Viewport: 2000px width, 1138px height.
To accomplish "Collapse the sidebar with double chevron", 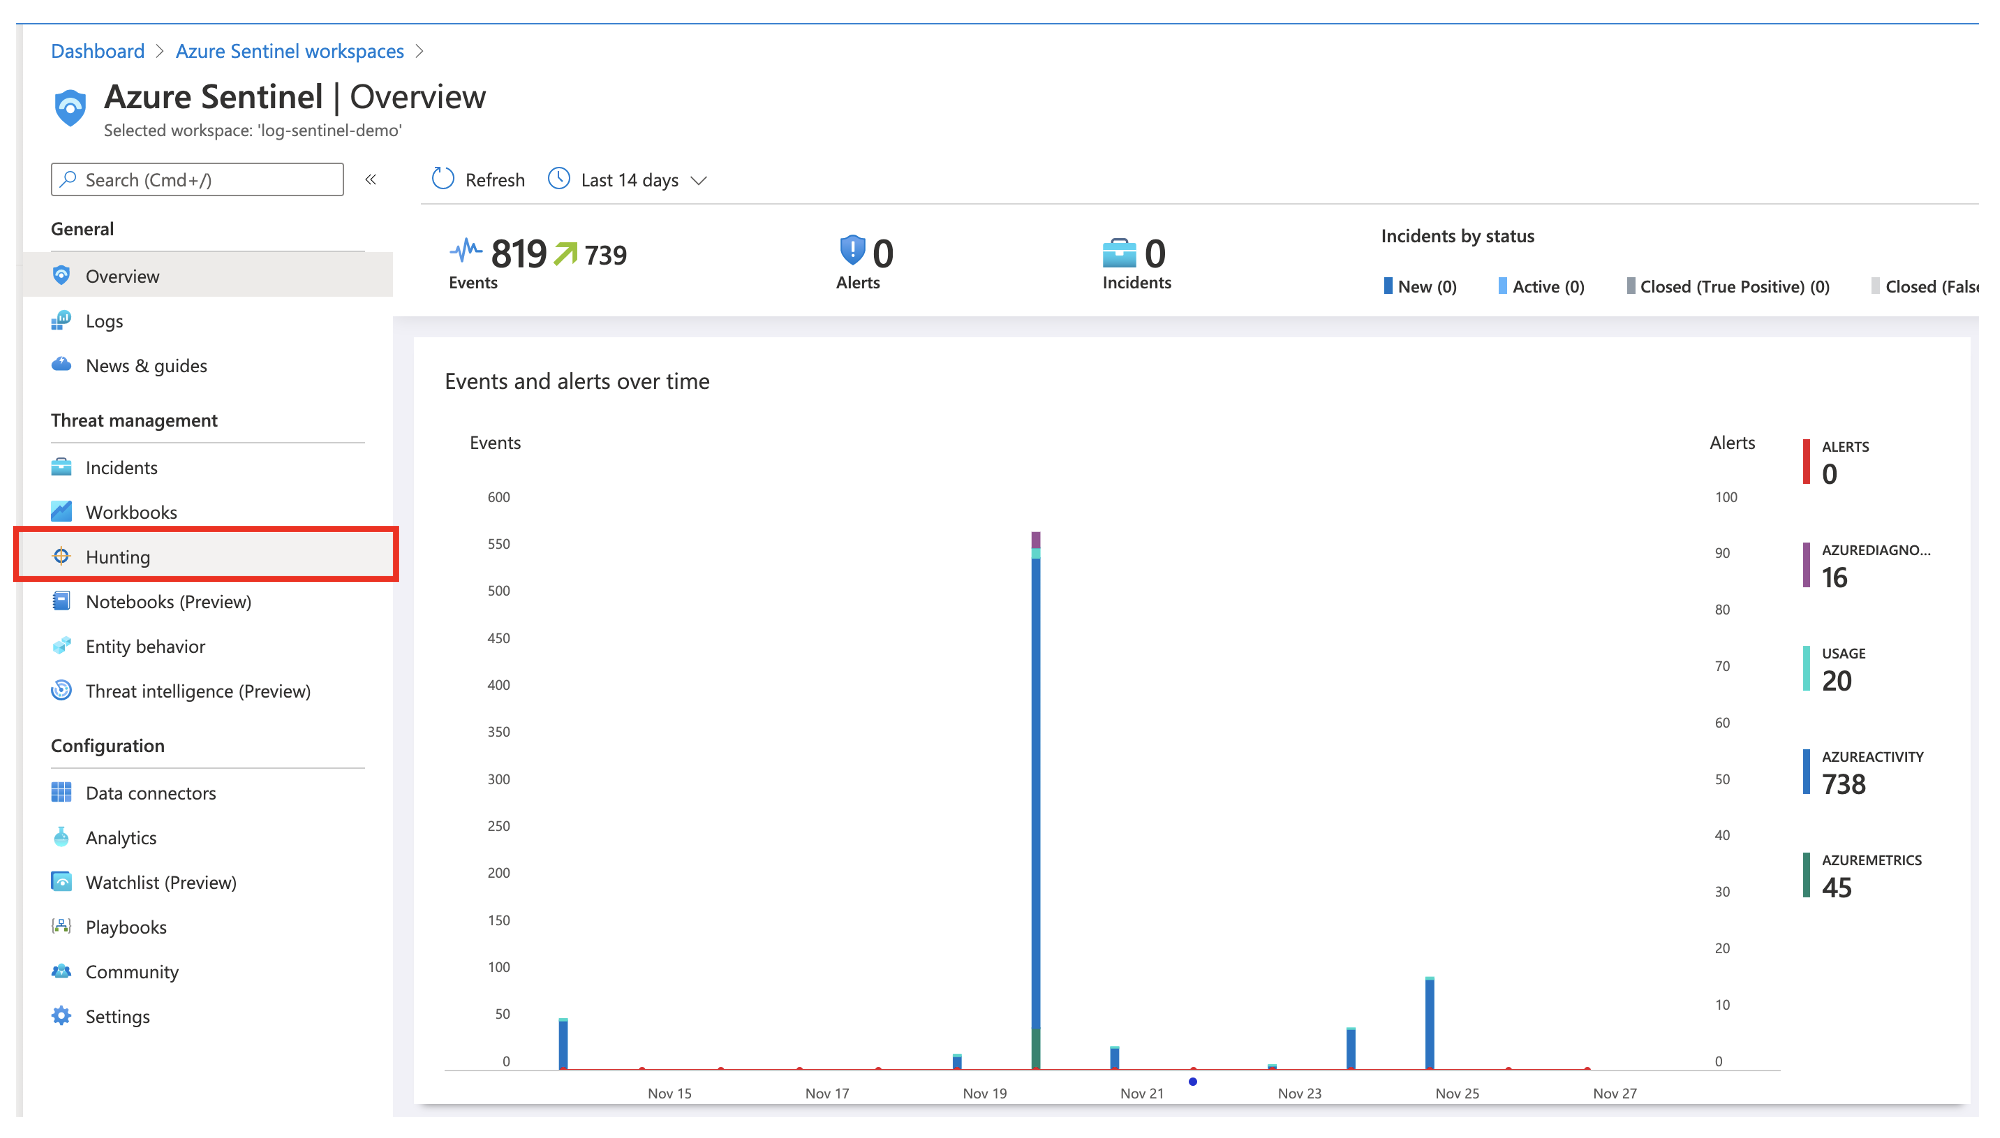I will tap(370, 179).
